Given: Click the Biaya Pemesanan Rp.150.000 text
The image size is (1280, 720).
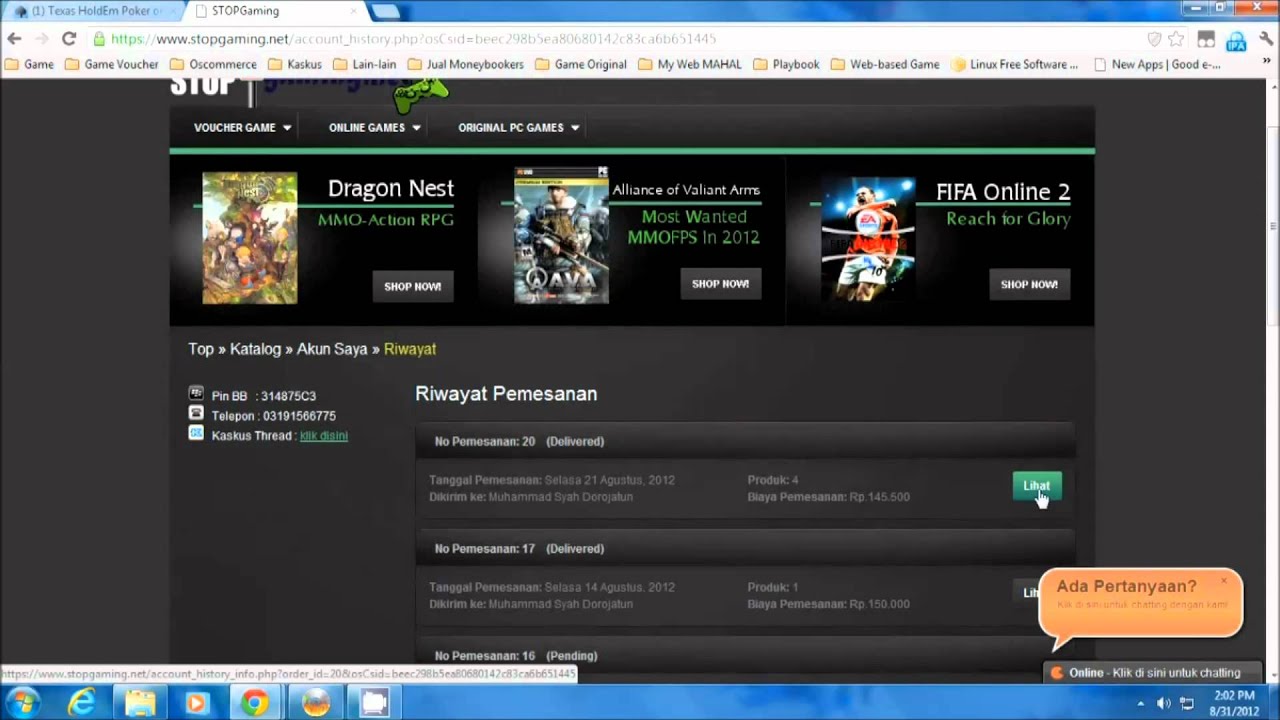Looking at the screenshot, I should [828, 604].
